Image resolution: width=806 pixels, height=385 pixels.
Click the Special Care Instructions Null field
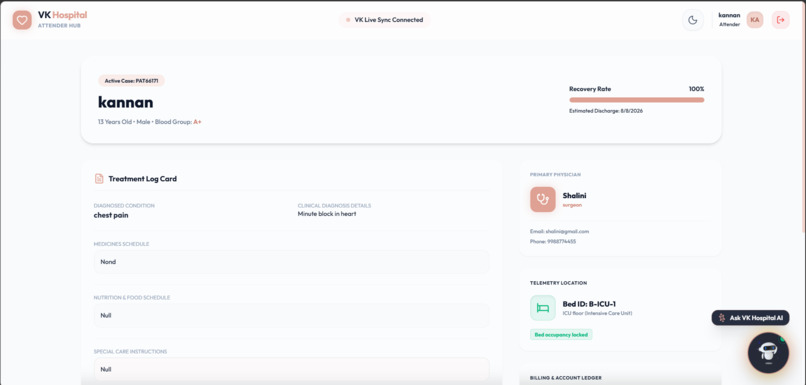tap(291, 369)
